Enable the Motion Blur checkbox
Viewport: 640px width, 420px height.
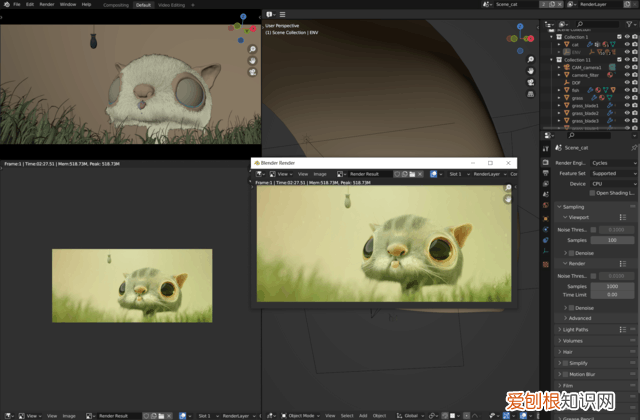tap(566, 375)
